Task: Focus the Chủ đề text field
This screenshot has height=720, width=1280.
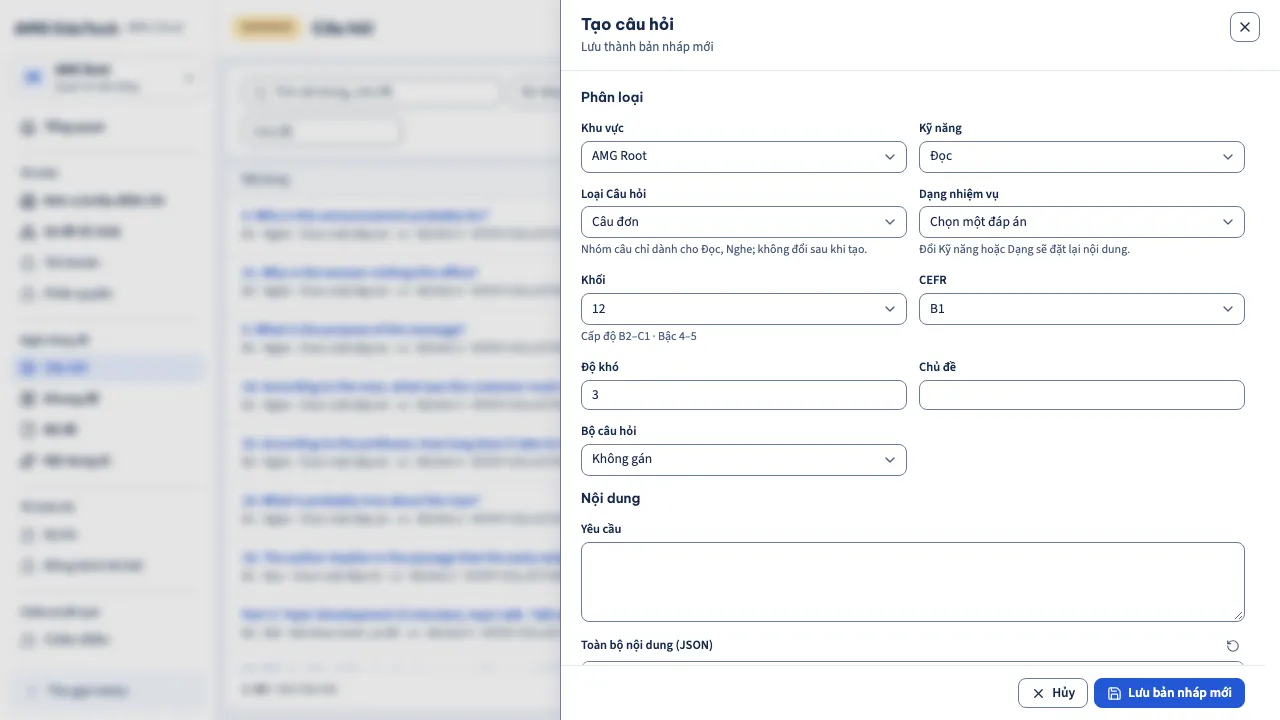Action: 1081,395
